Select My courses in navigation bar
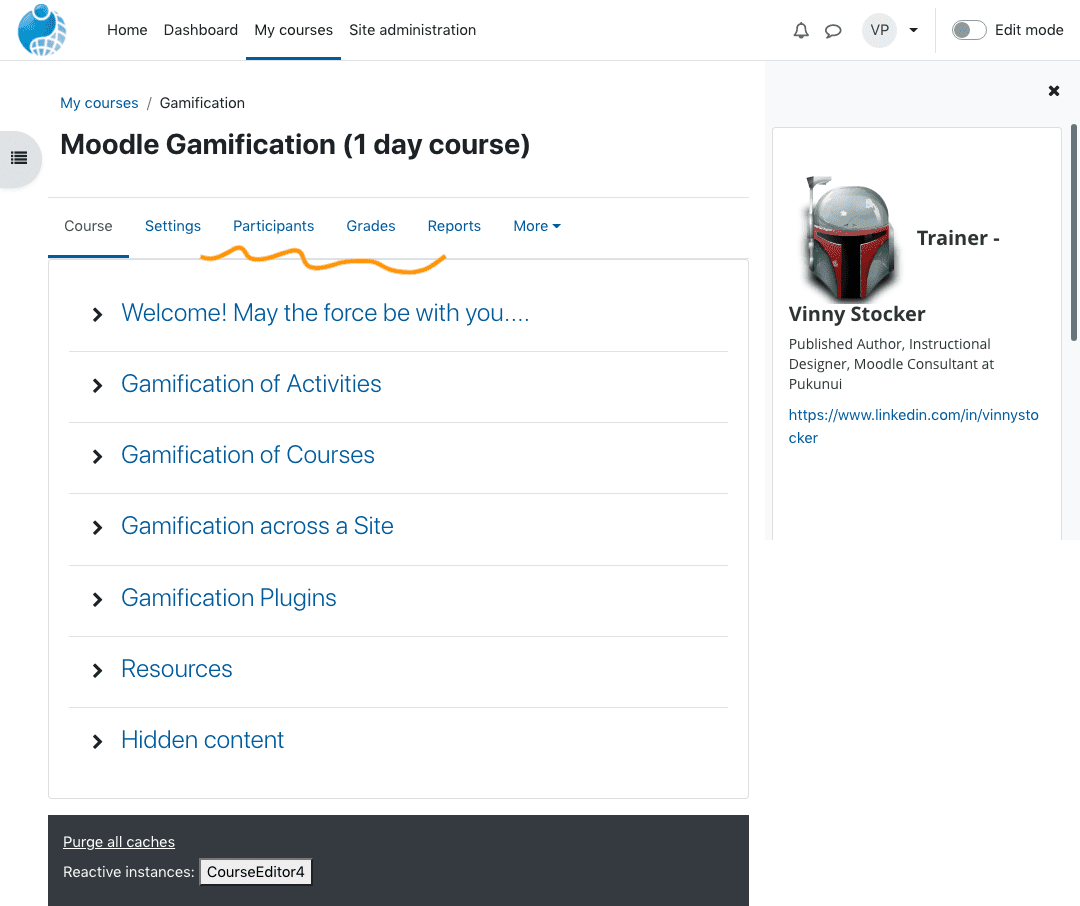This screenshot has height=906, width=1080. click(x=293, y=30)
